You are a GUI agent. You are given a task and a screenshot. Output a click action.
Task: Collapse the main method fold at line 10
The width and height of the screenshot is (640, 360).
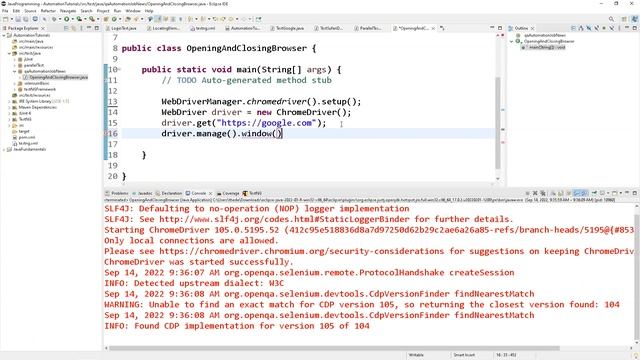pos(120,69)
